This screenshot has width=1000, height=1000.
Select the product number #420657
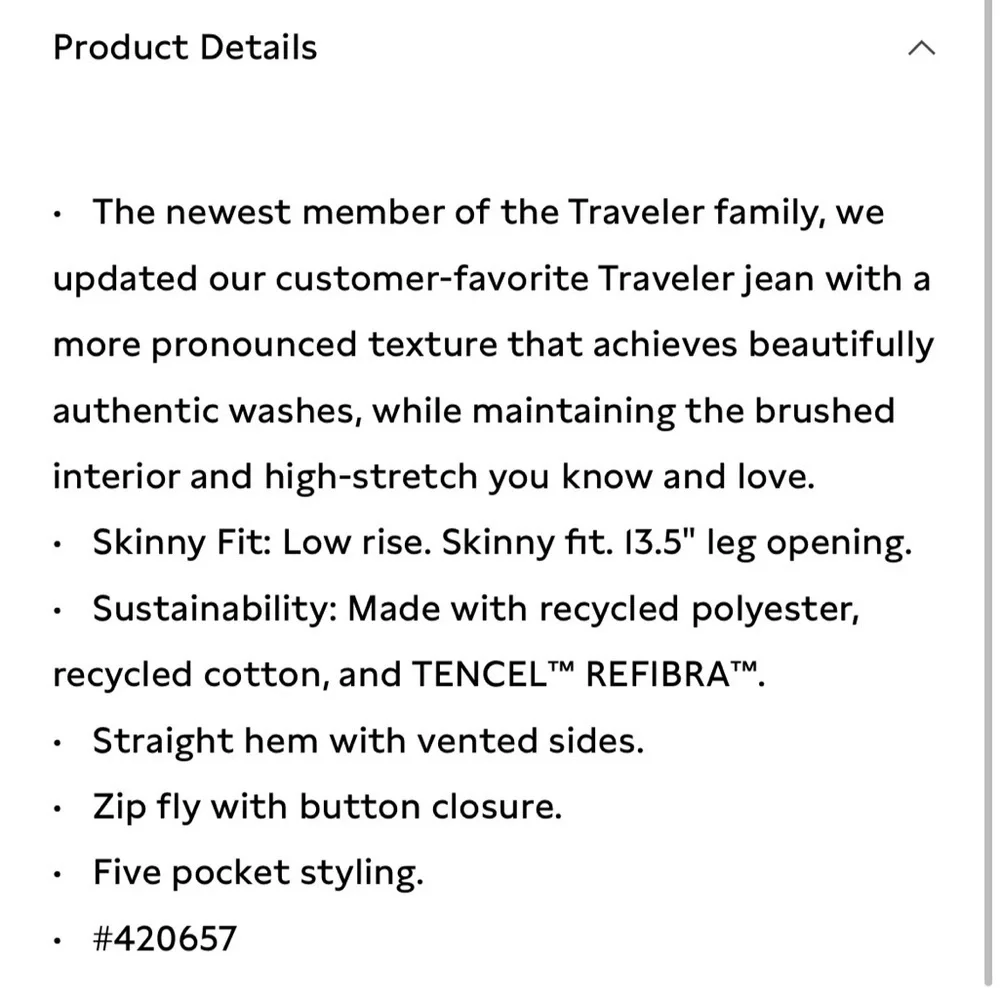point(165,939)
